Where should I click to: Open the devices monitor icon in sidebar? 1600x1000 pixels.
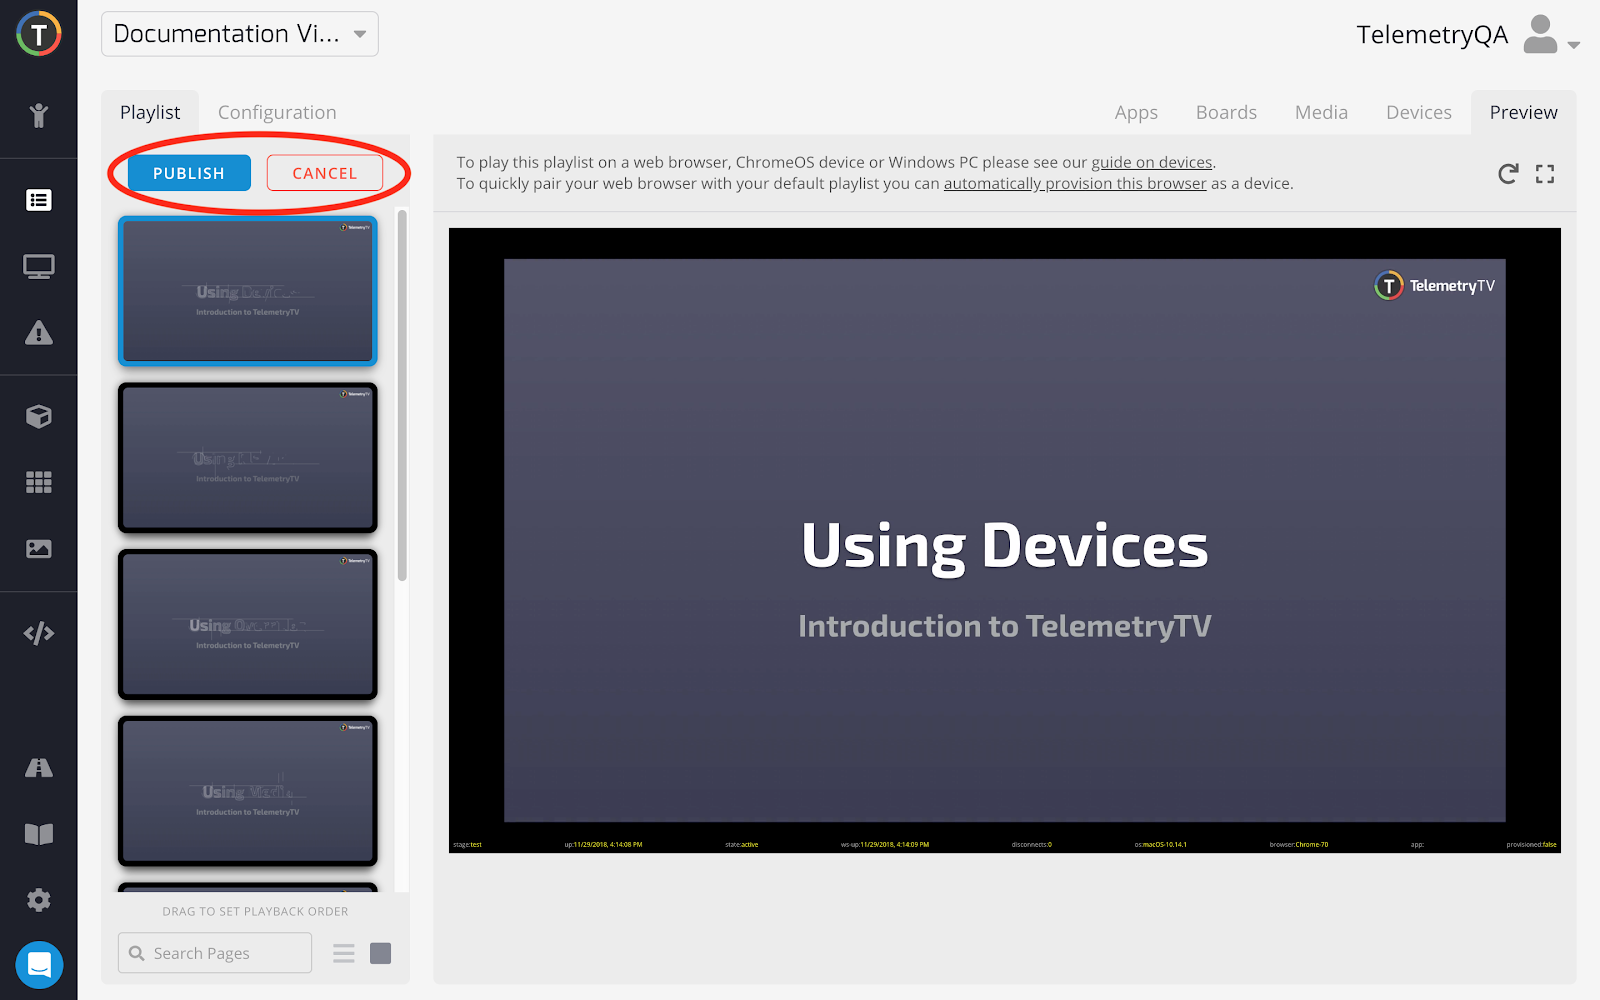[38, 267]
